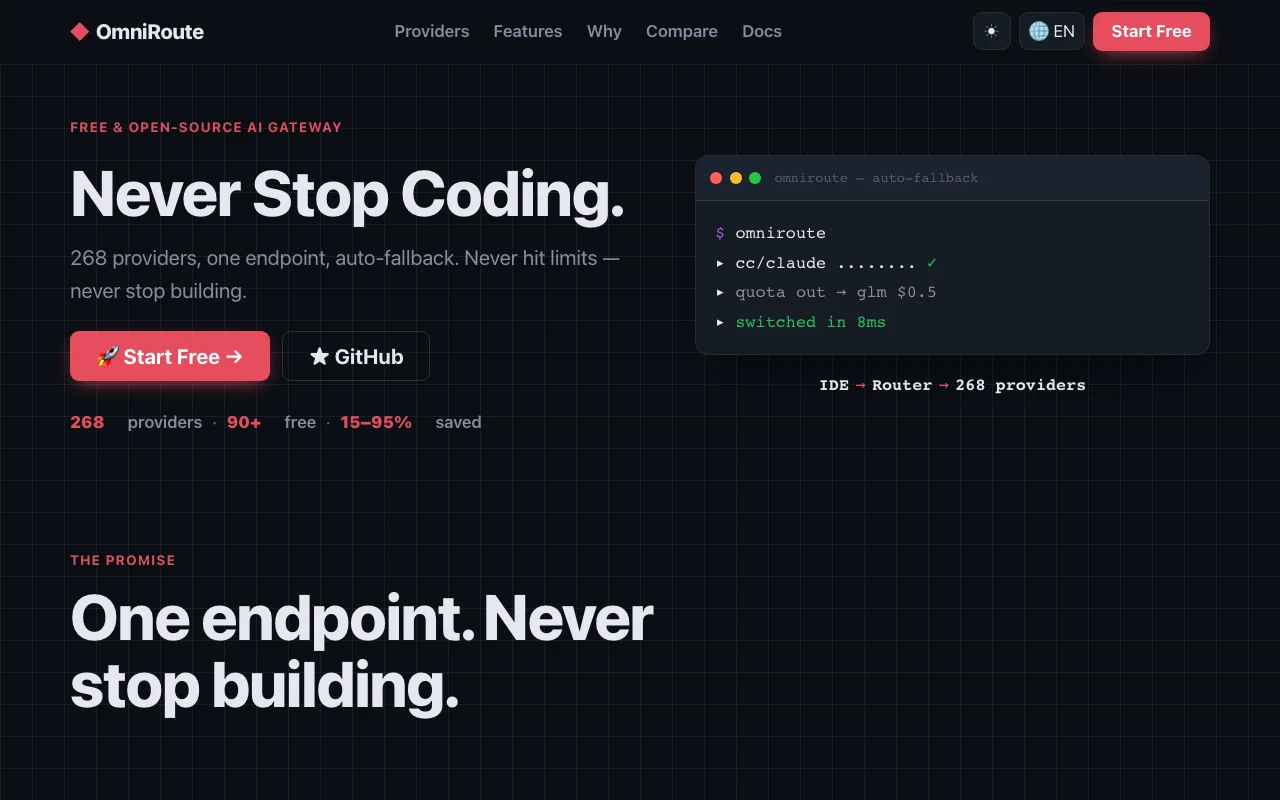Viewport: 1280px width, 800px height.
Task: Click the yellow dot in terminal window
Action: [736, 178]
